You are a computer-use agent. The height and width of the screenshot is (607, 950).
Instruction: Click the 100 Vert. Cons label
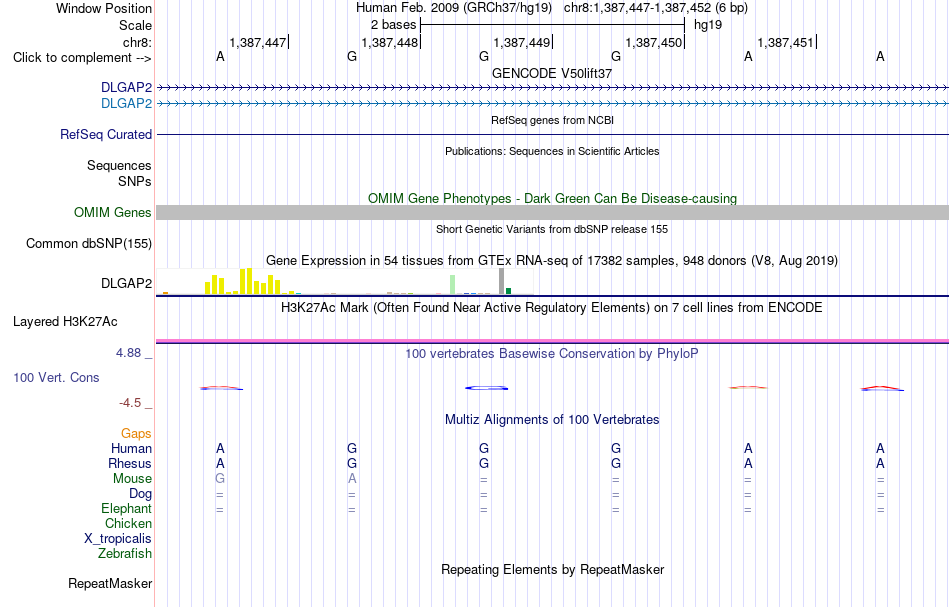(56, 377)
